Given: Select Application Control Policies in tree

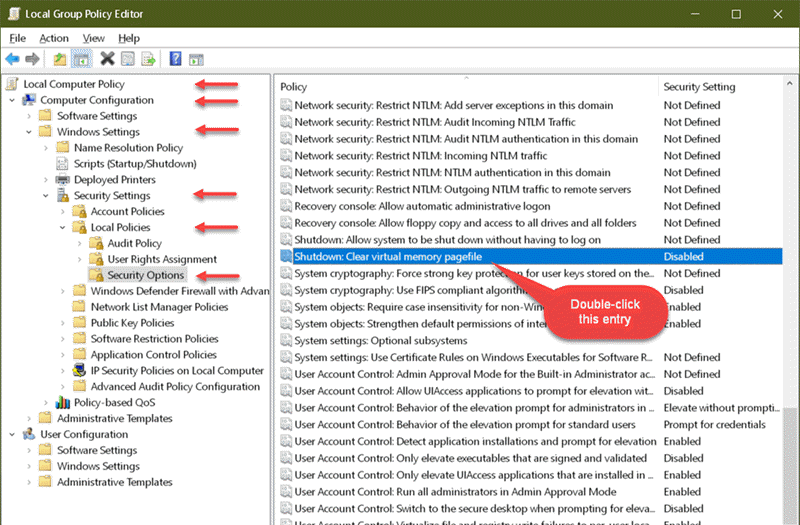Looking at the screenshot, I should point(154,354).
